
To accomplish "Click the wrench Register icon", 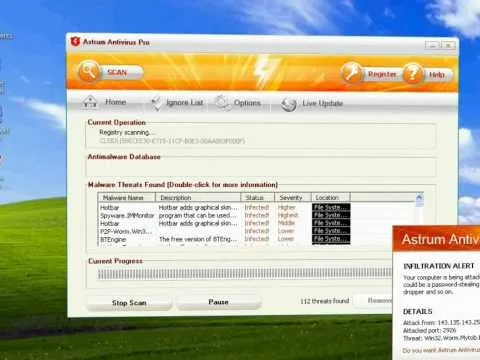I will pos(351,73).
